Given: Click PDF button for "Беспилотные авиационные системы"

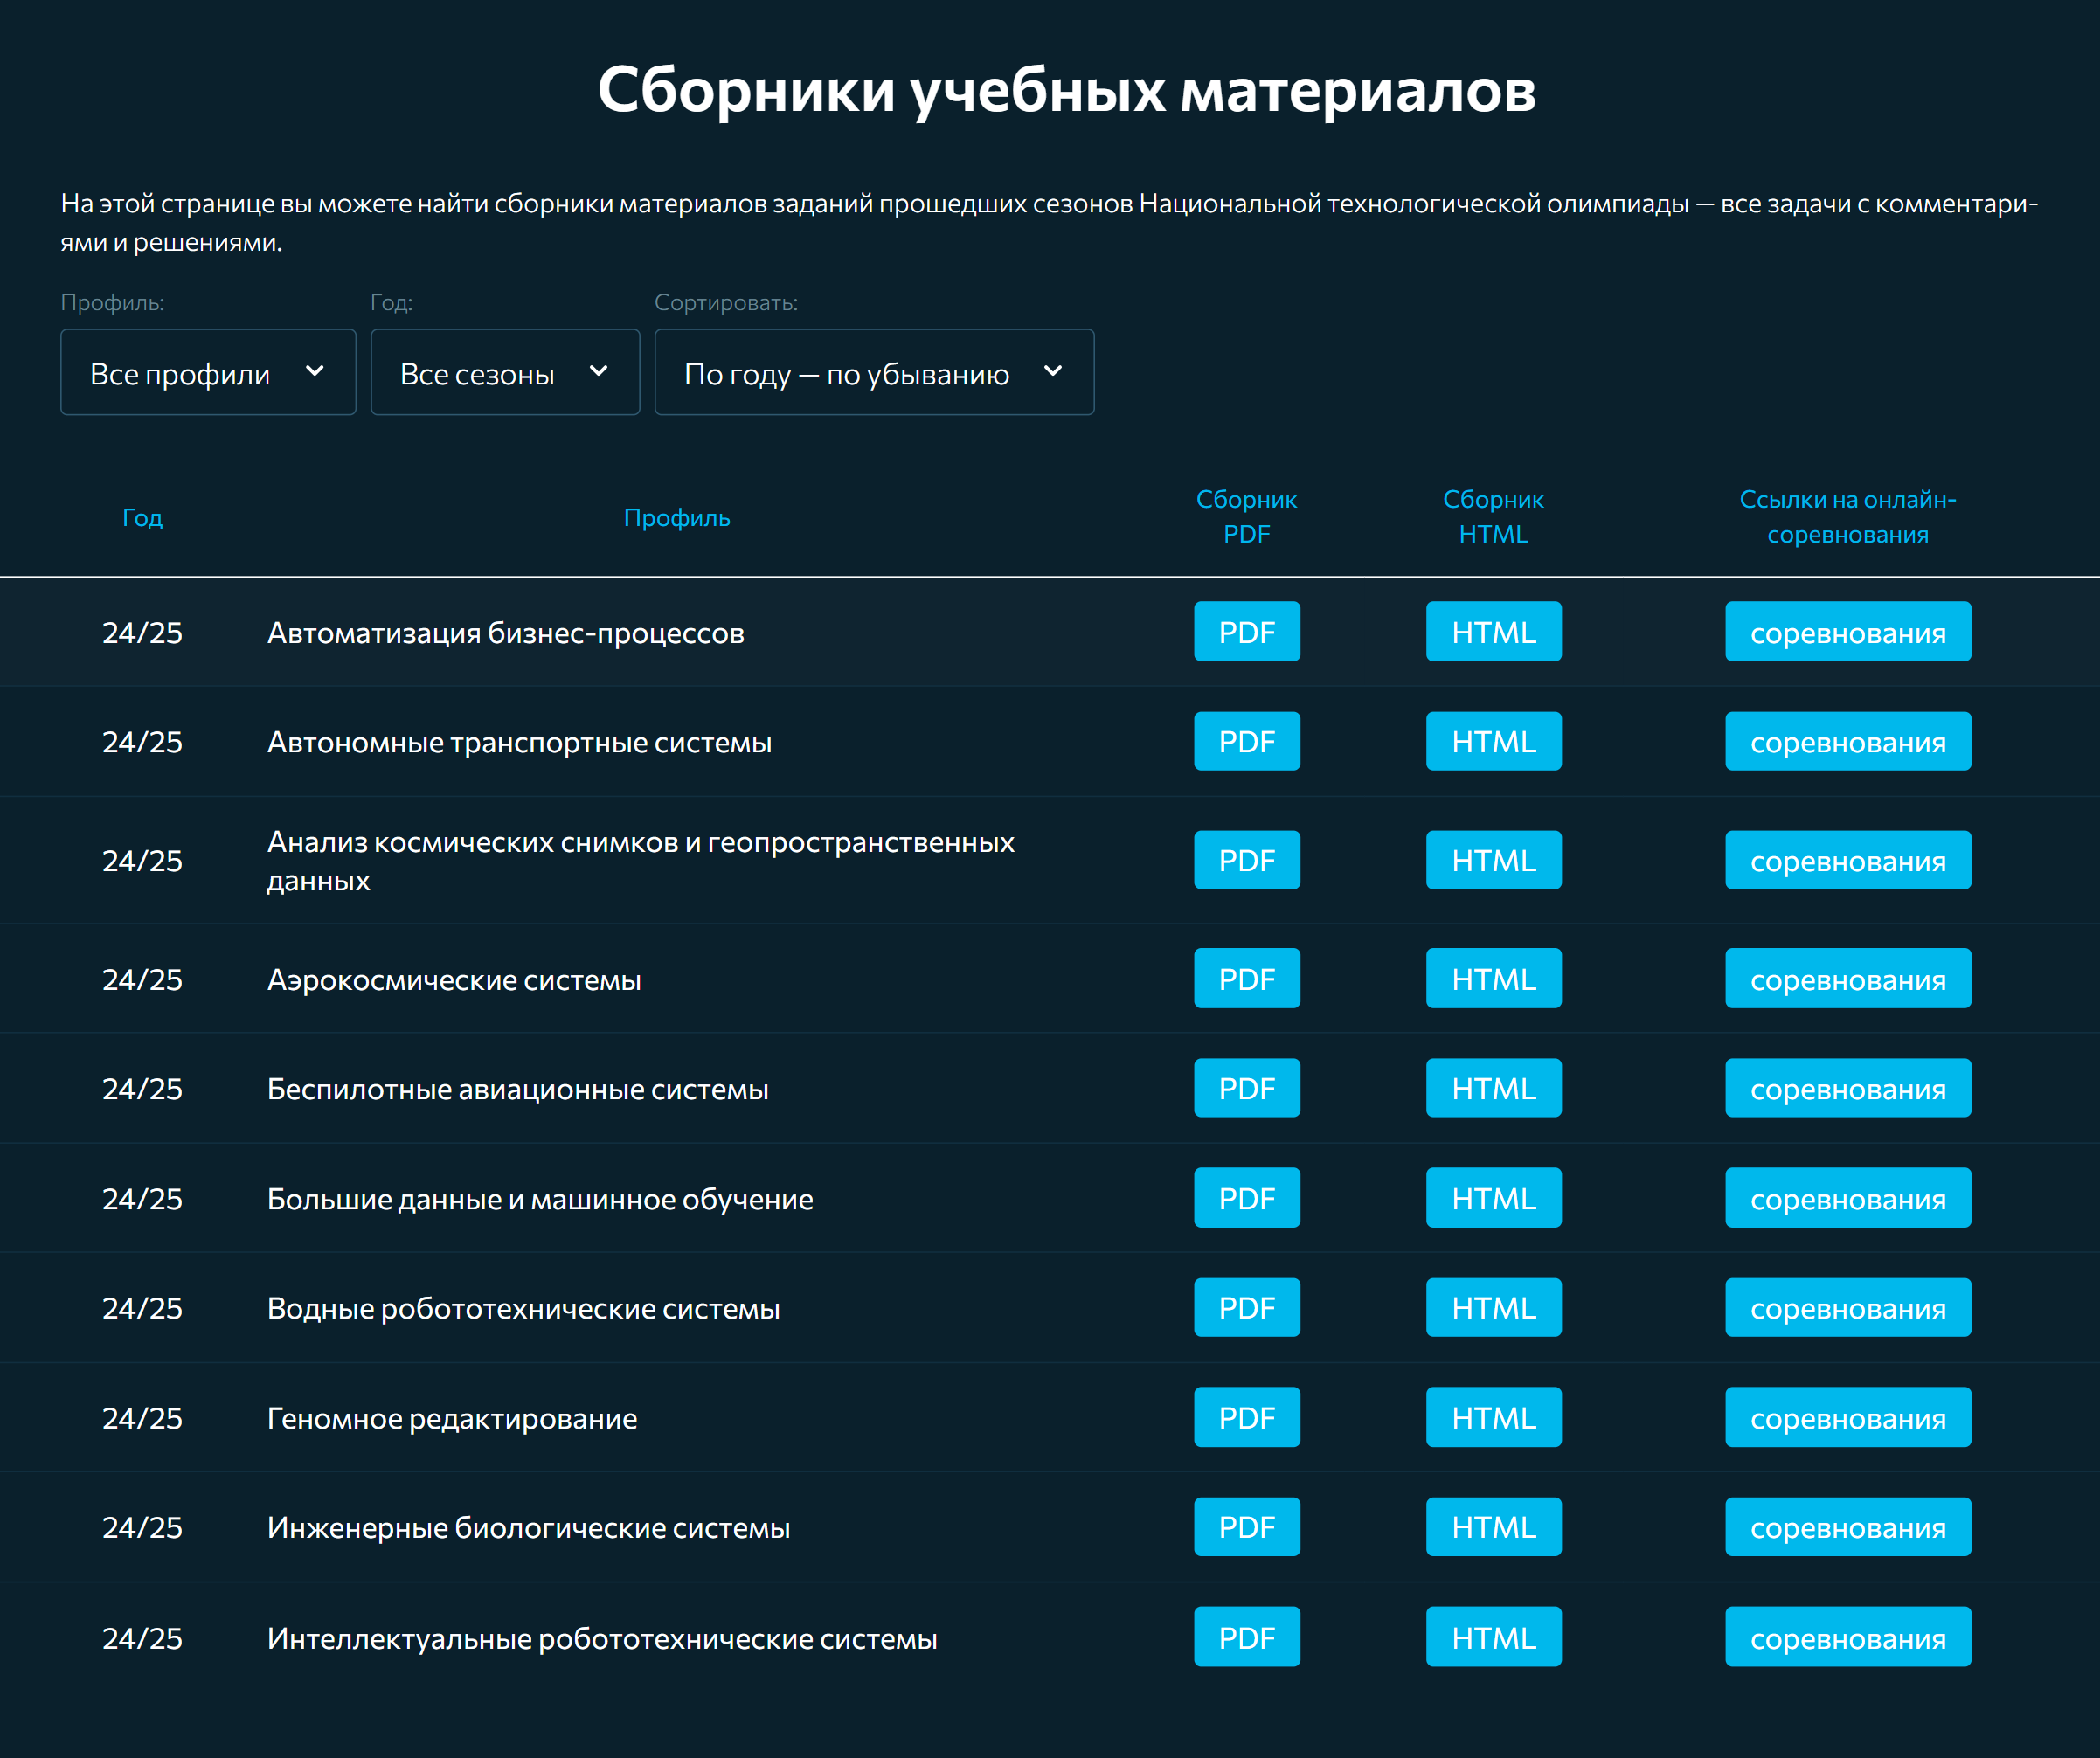Looking at the screenshot, I should tap(1246, 1088).
